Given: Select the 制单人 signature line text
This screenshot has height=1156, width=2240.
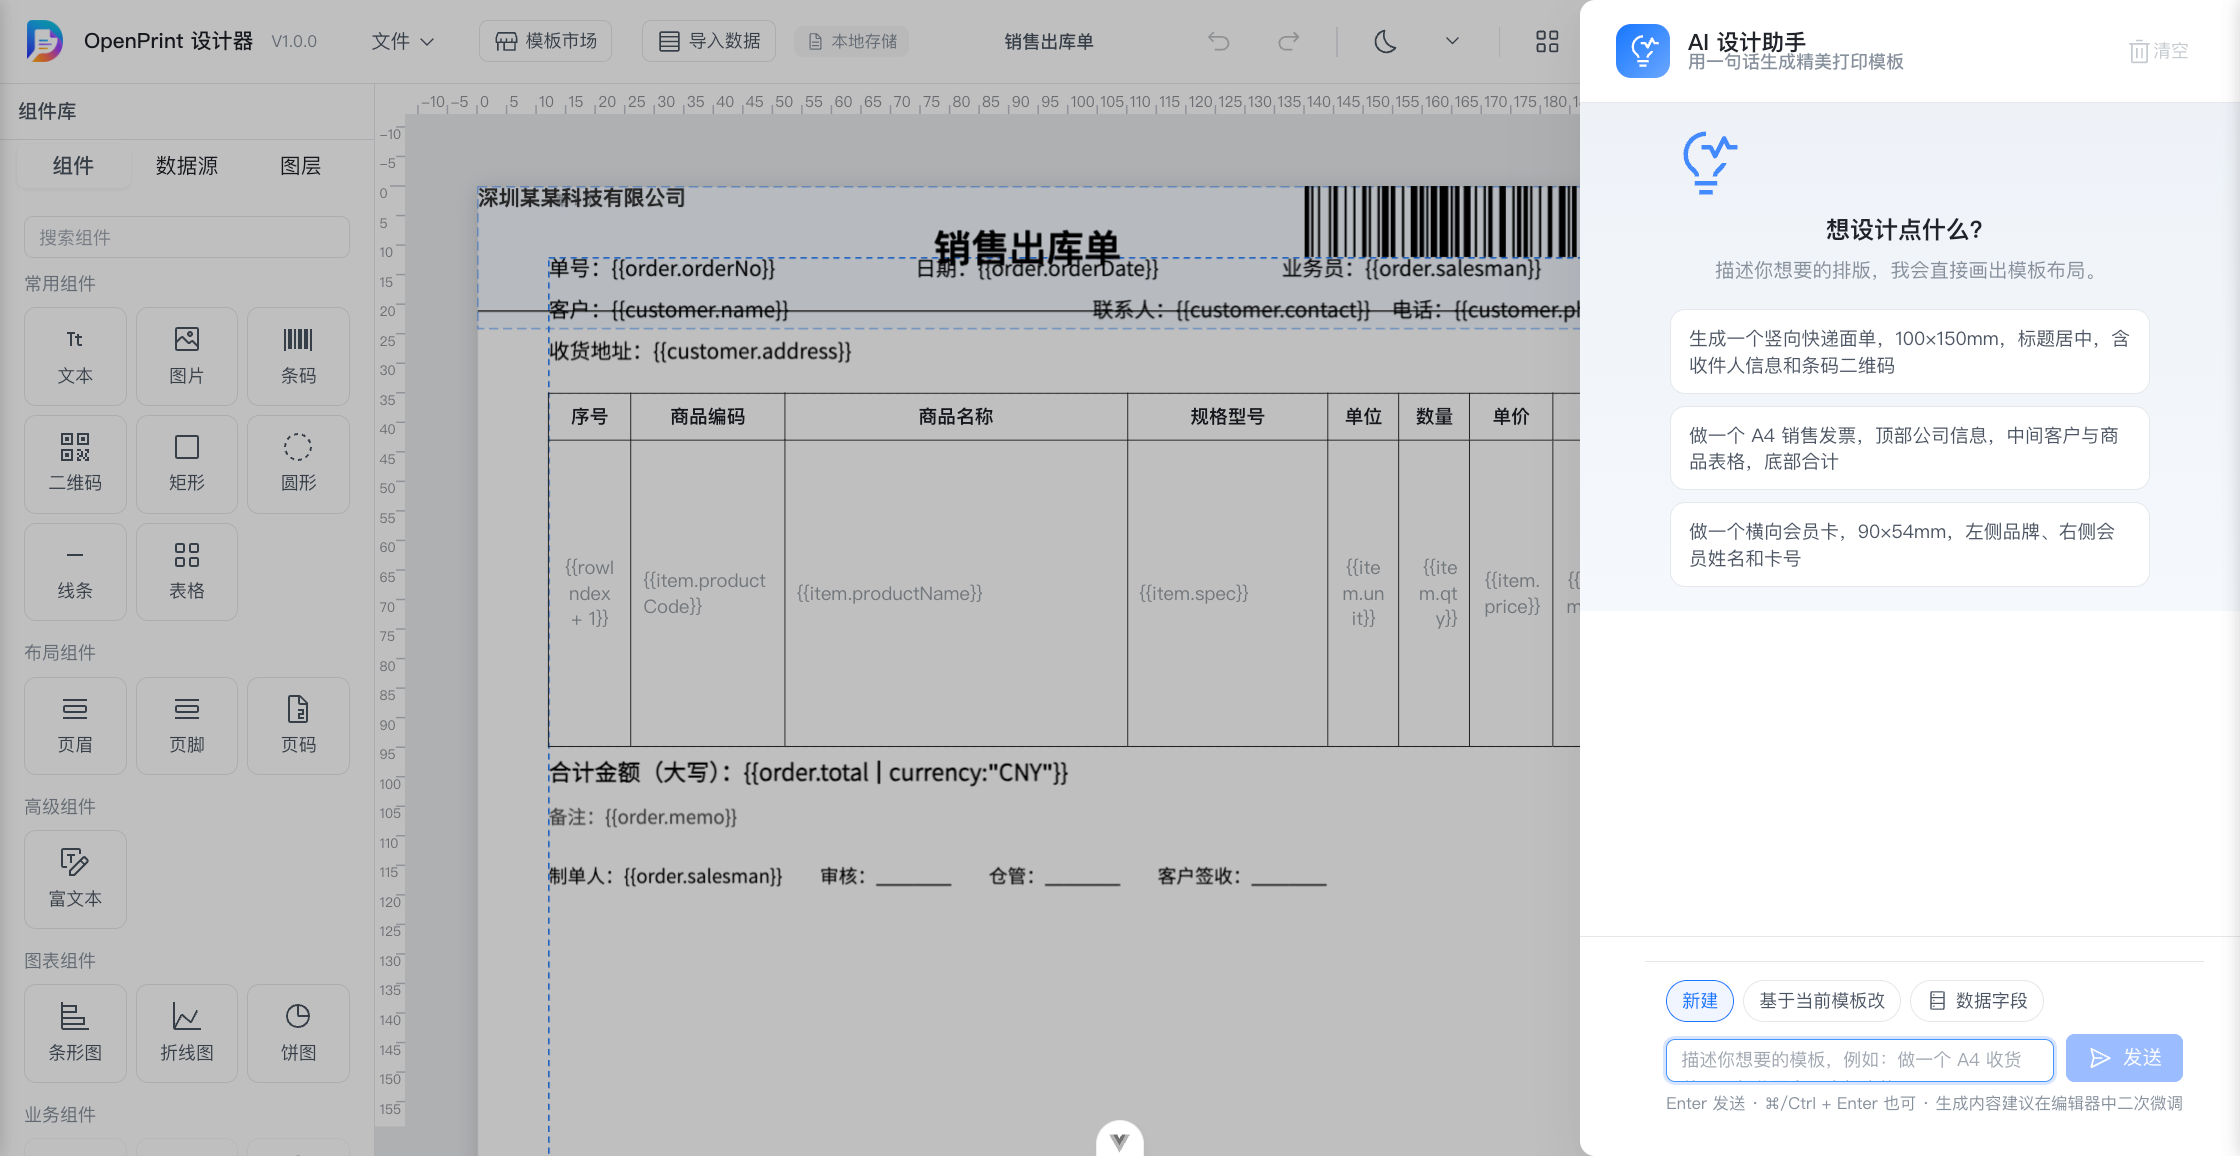Looking at the screenshot, I should click(937, 876).
